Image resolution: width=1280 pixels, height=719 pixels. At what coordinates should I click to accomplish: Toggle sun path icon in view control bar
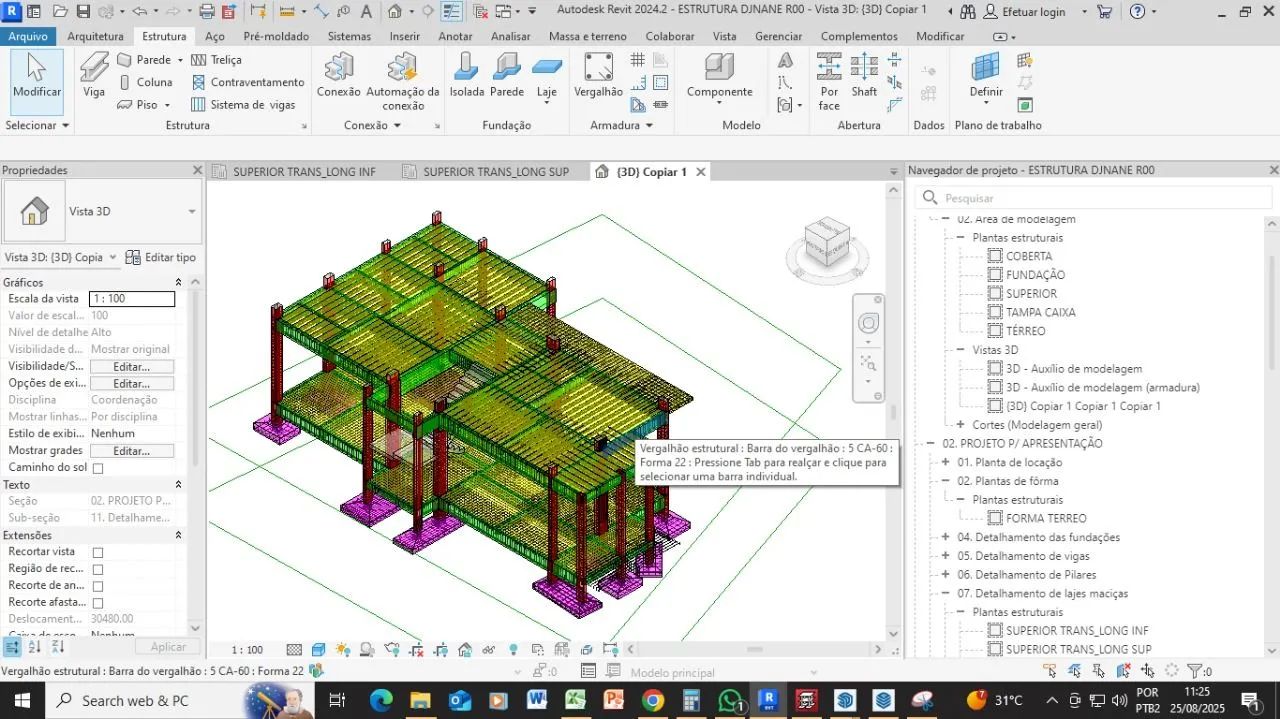tap(343, 650)
